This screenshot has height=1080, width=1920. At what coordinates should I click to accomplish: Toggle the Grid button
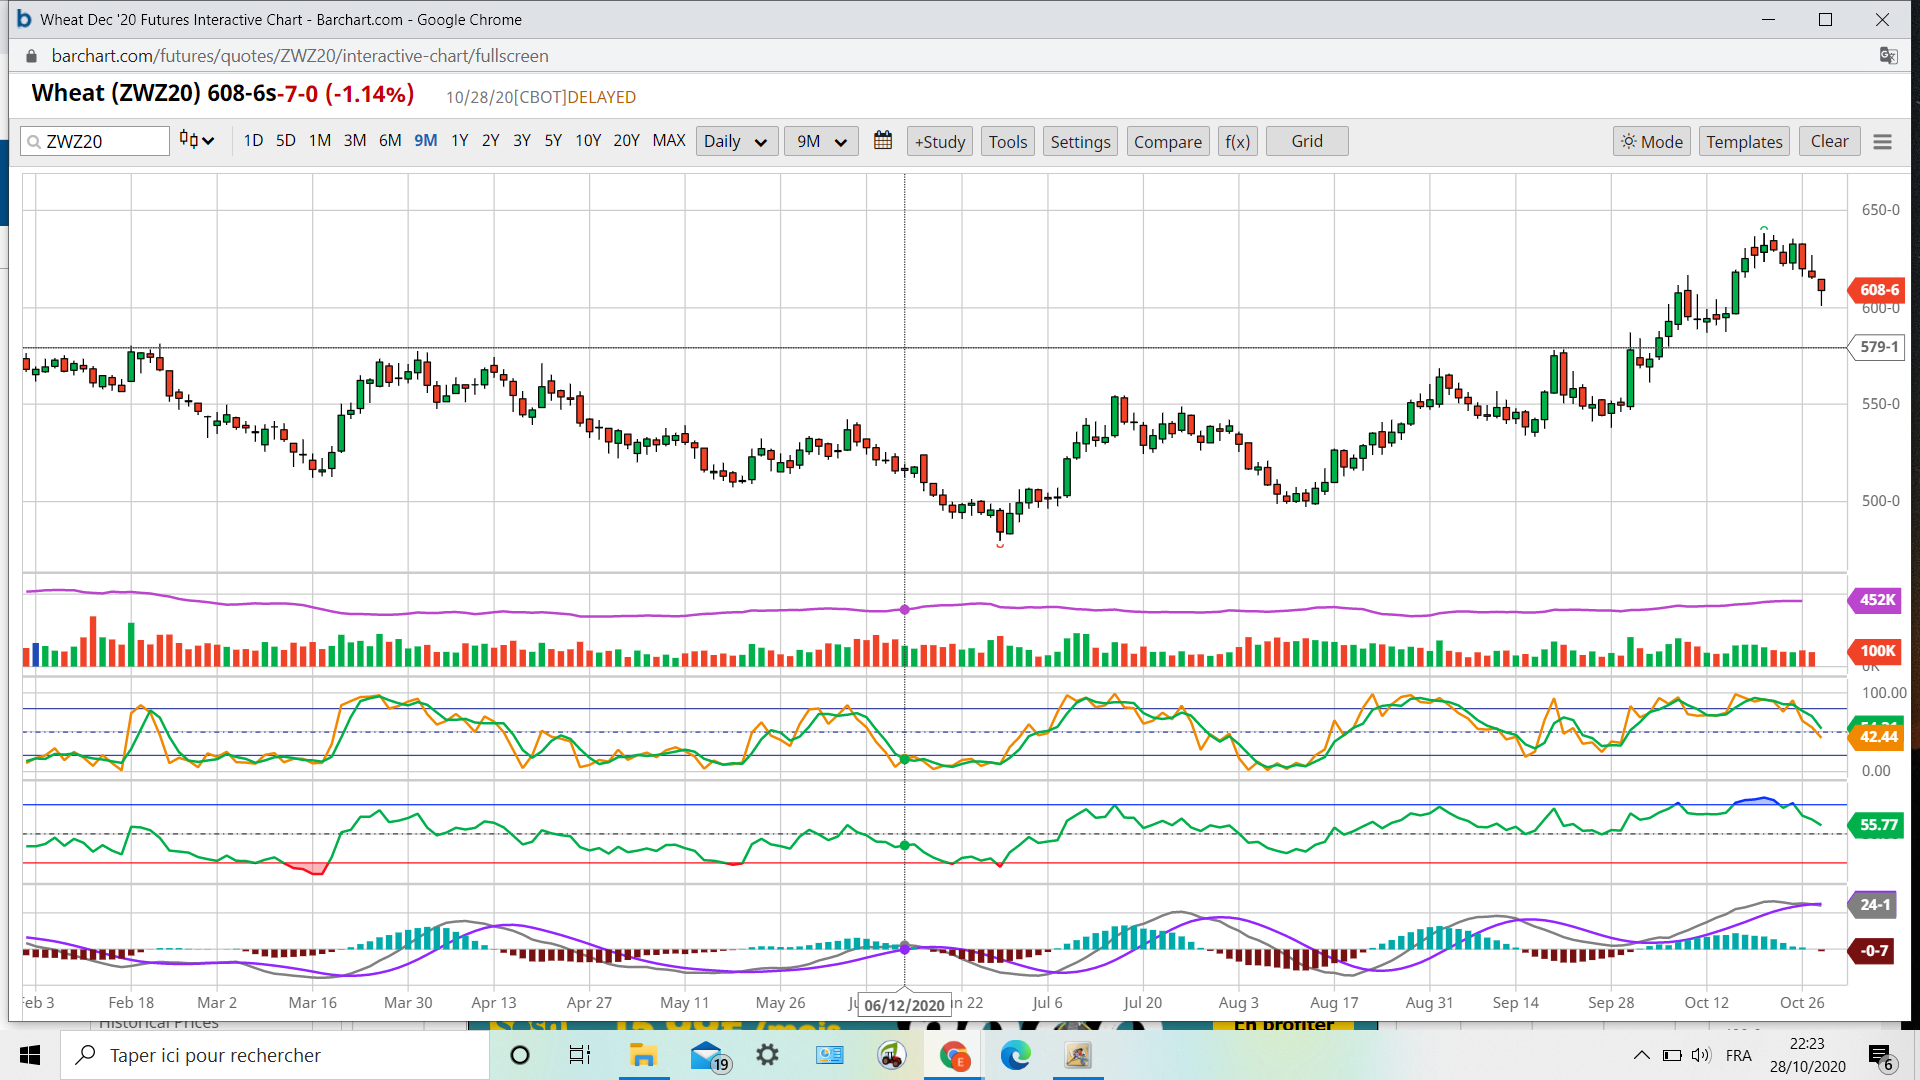(1306, 141)
